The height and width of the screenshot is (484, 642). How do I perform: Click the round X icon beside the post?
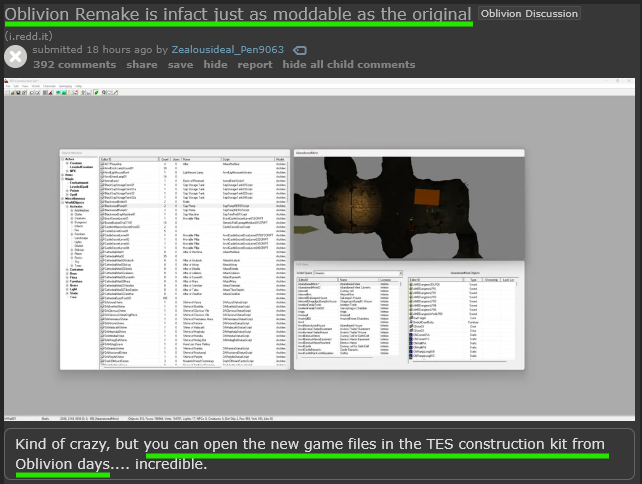[x=15, y=57]
